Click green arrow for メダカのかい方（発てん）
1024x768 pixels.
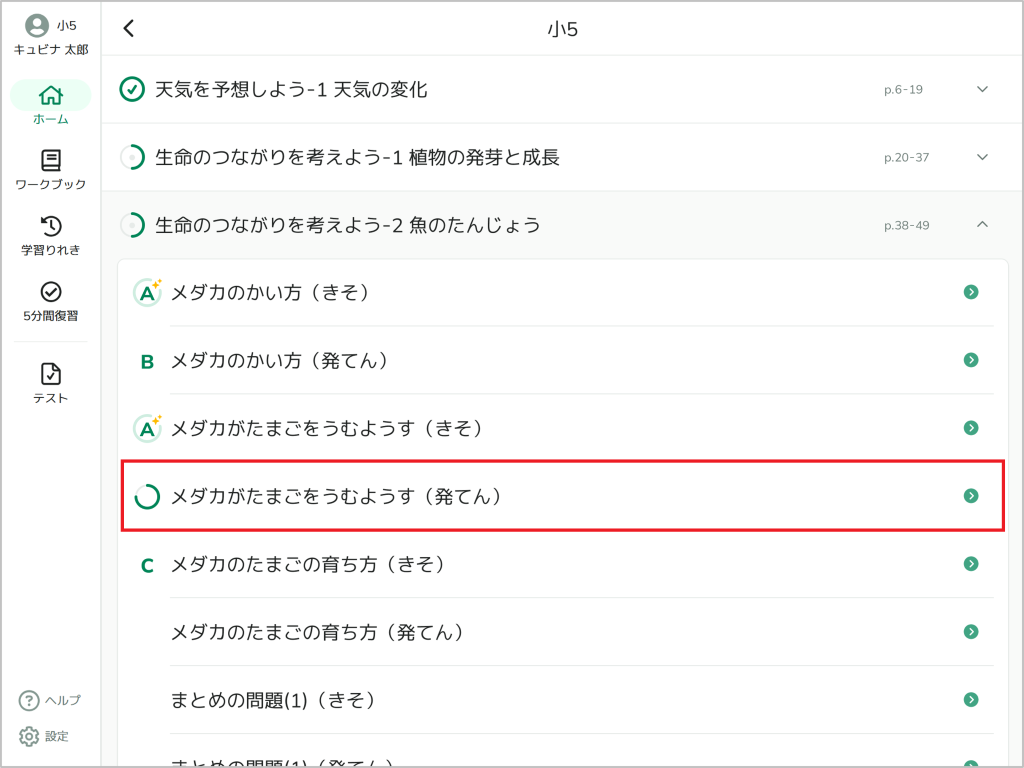coord(971,360)
